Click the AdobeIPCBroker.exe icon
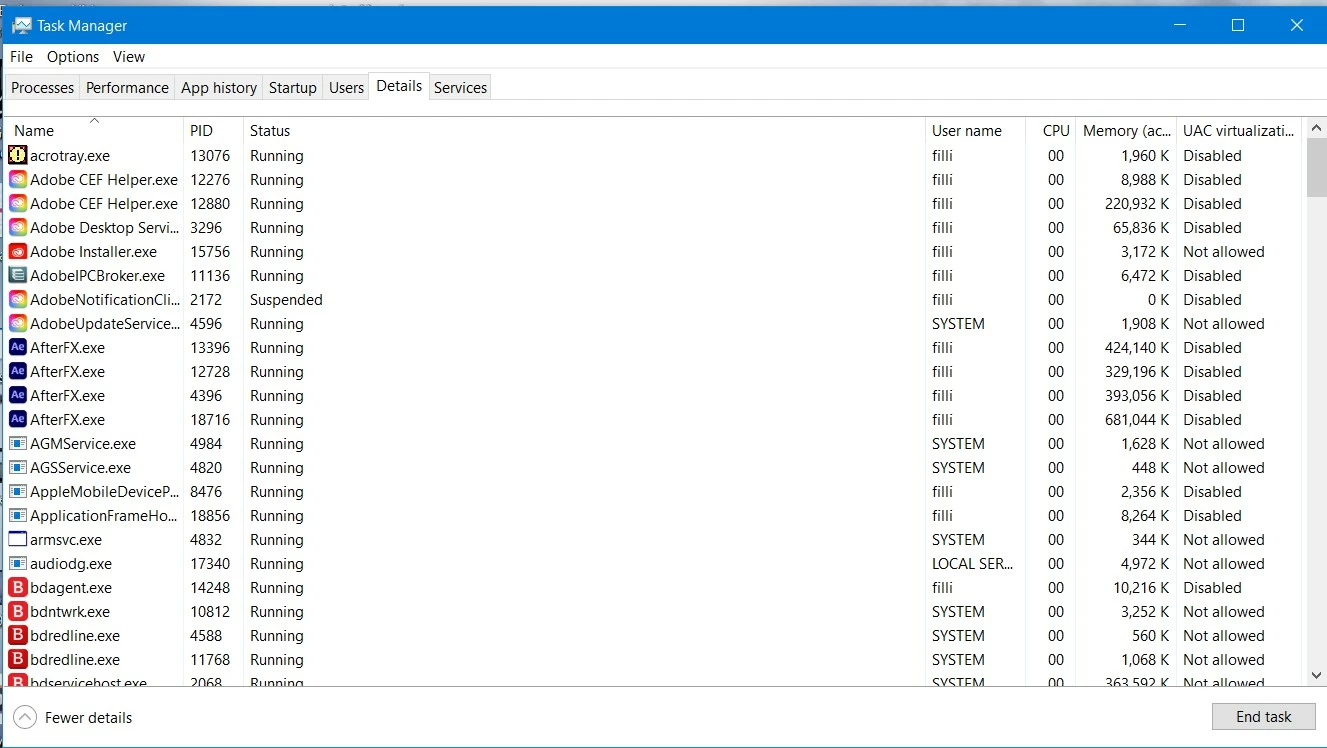The image size is (1327, 748). [17, 275]
